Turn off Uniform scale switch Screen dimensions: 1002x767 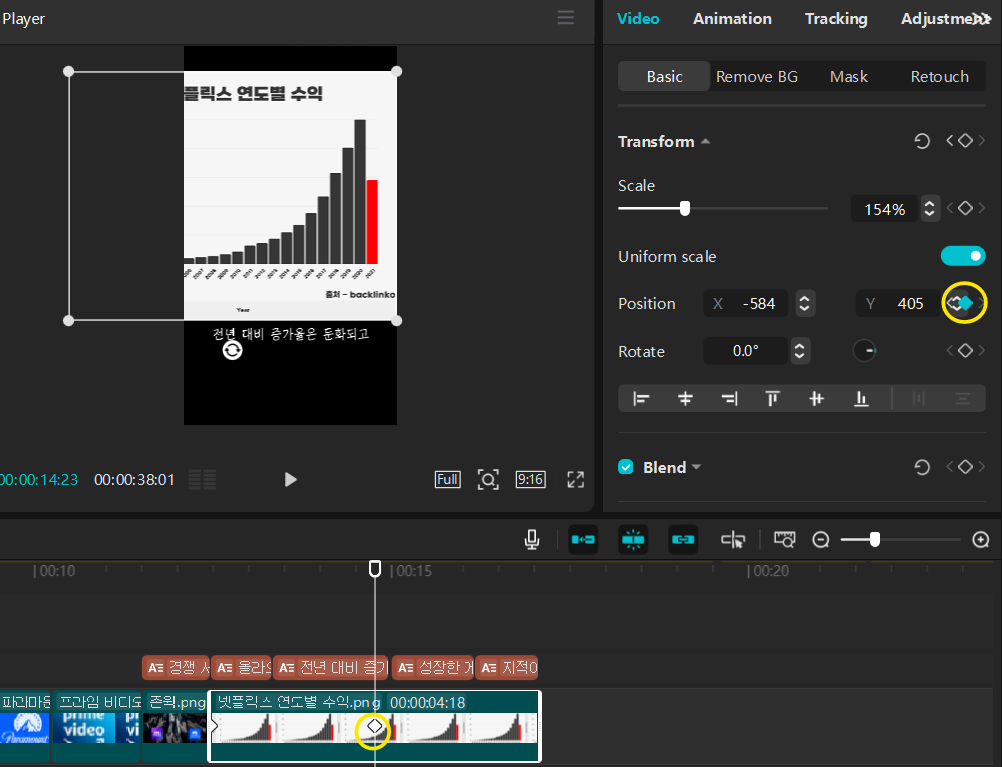tap(963, 256)
